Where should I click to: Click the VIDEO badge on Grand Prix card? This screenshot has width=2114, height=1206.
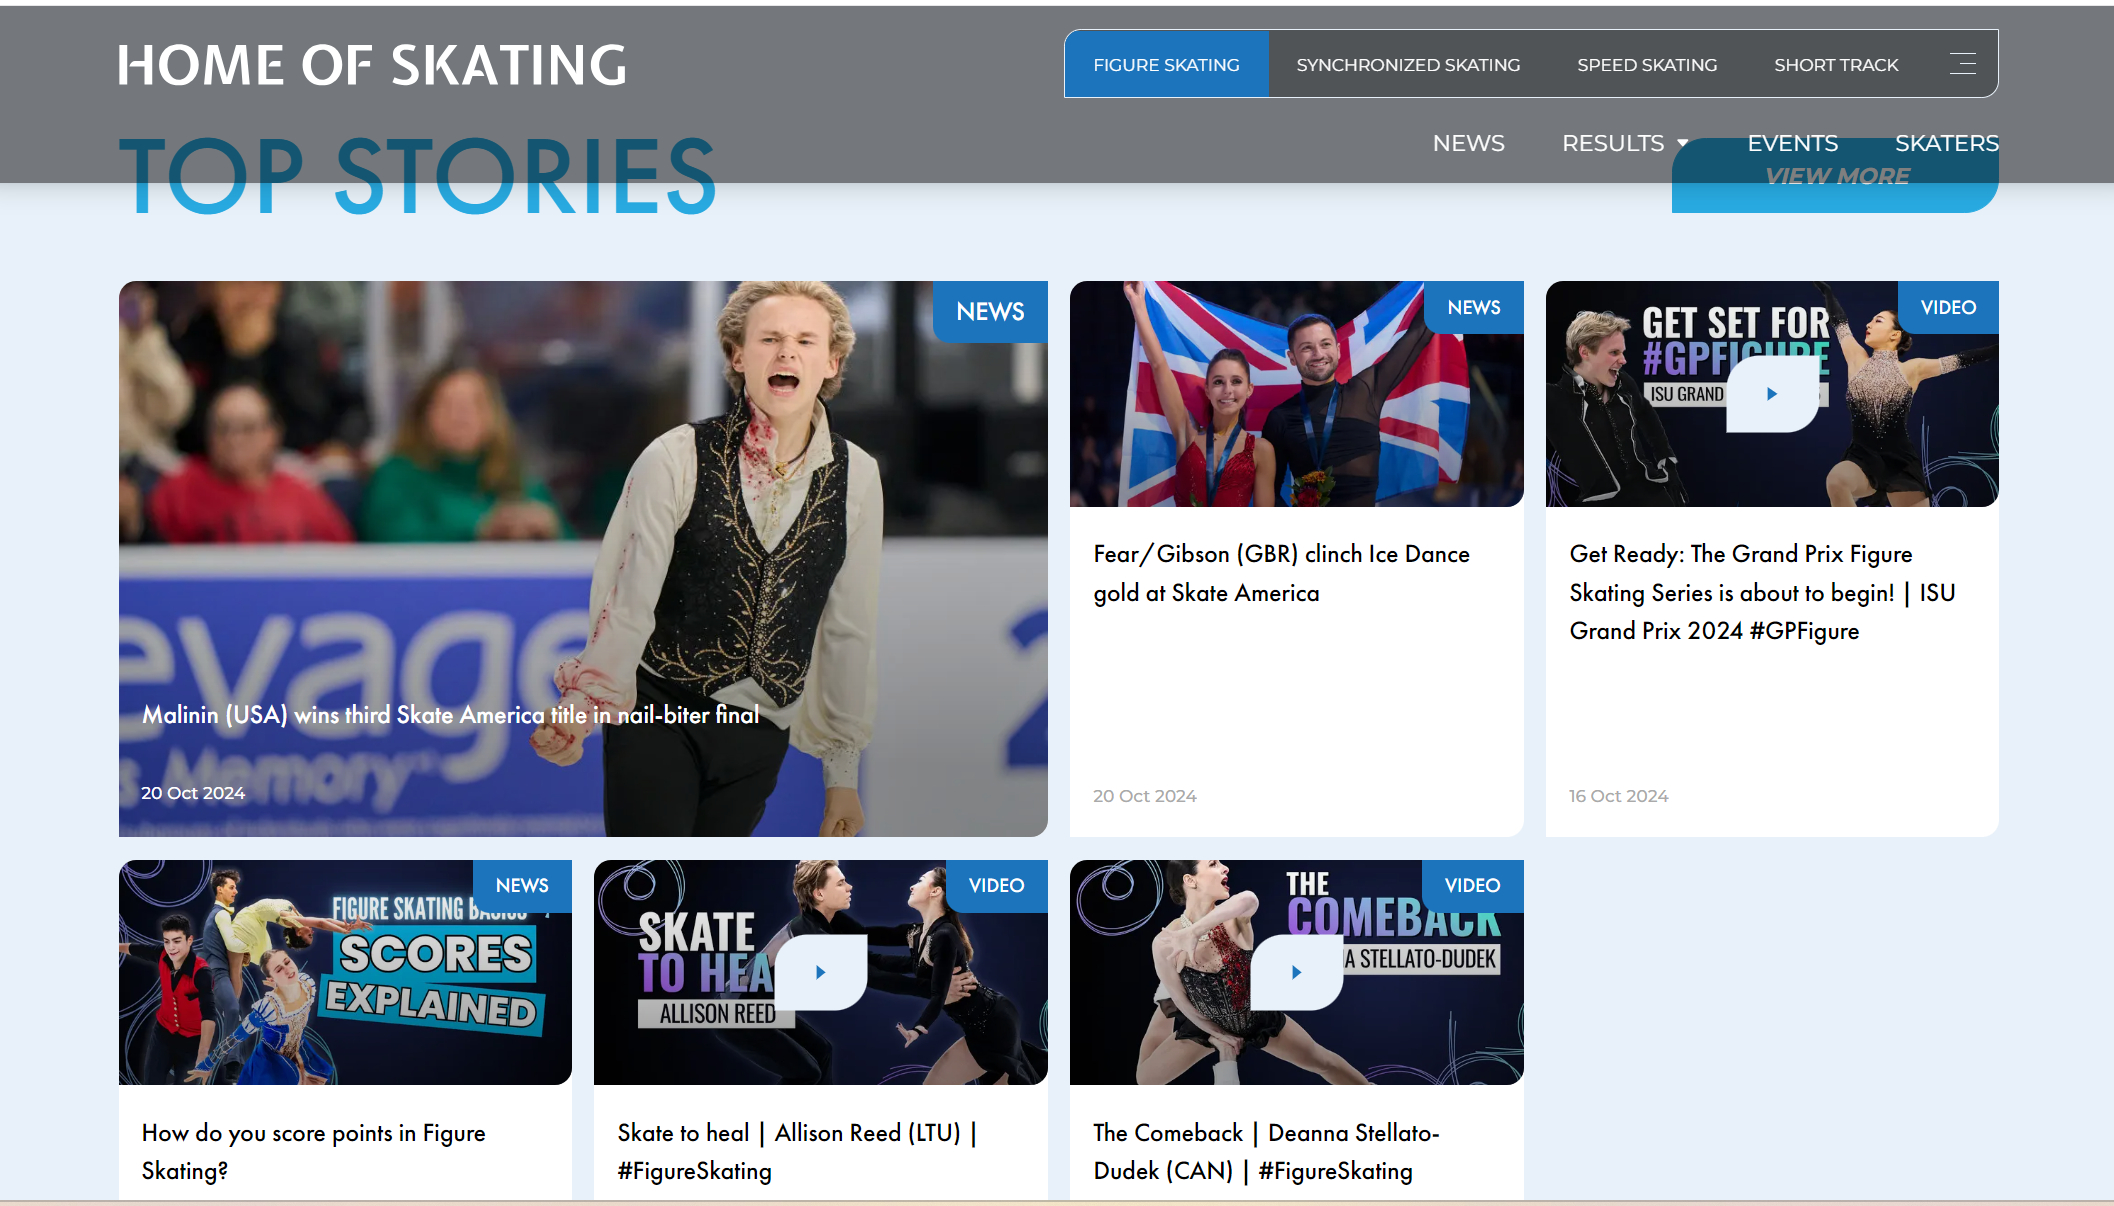tap(1948, 307)
